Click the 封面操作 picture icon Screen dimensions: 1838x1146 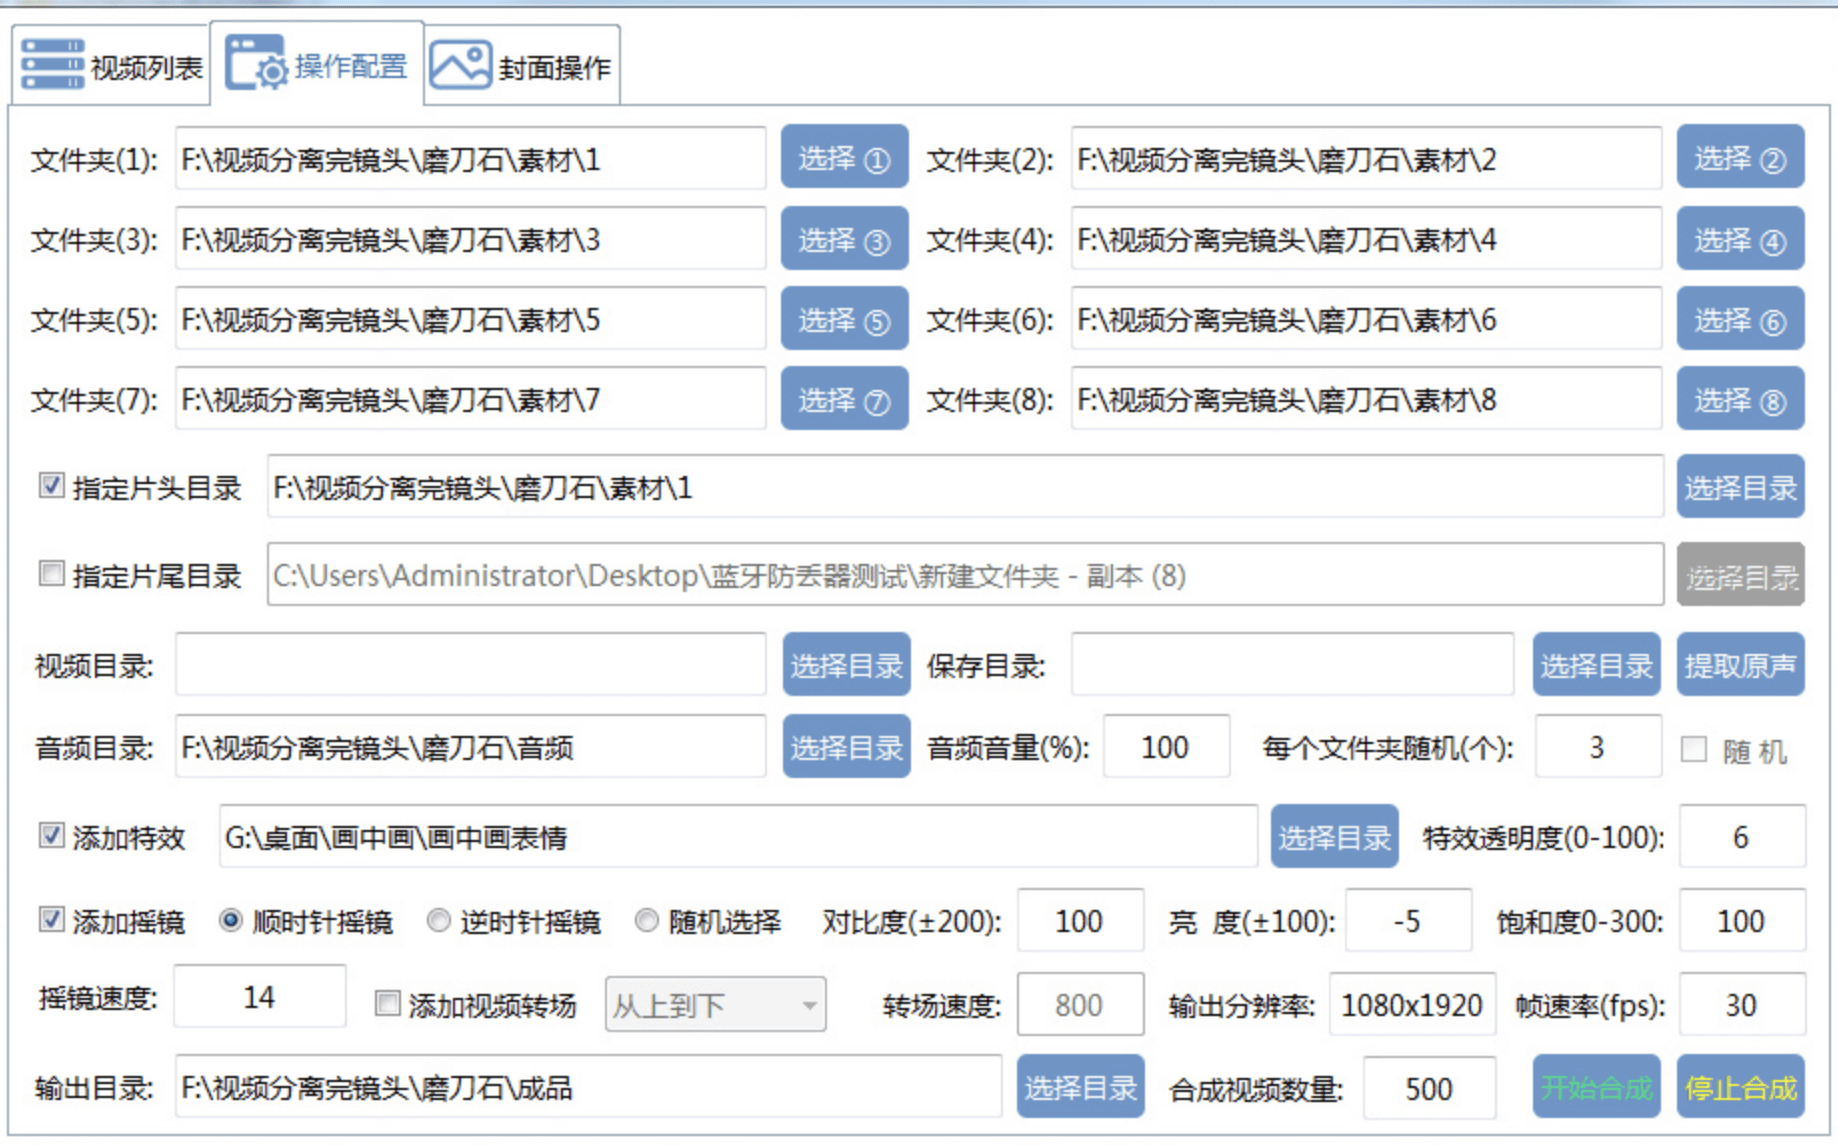coord(461,65)
